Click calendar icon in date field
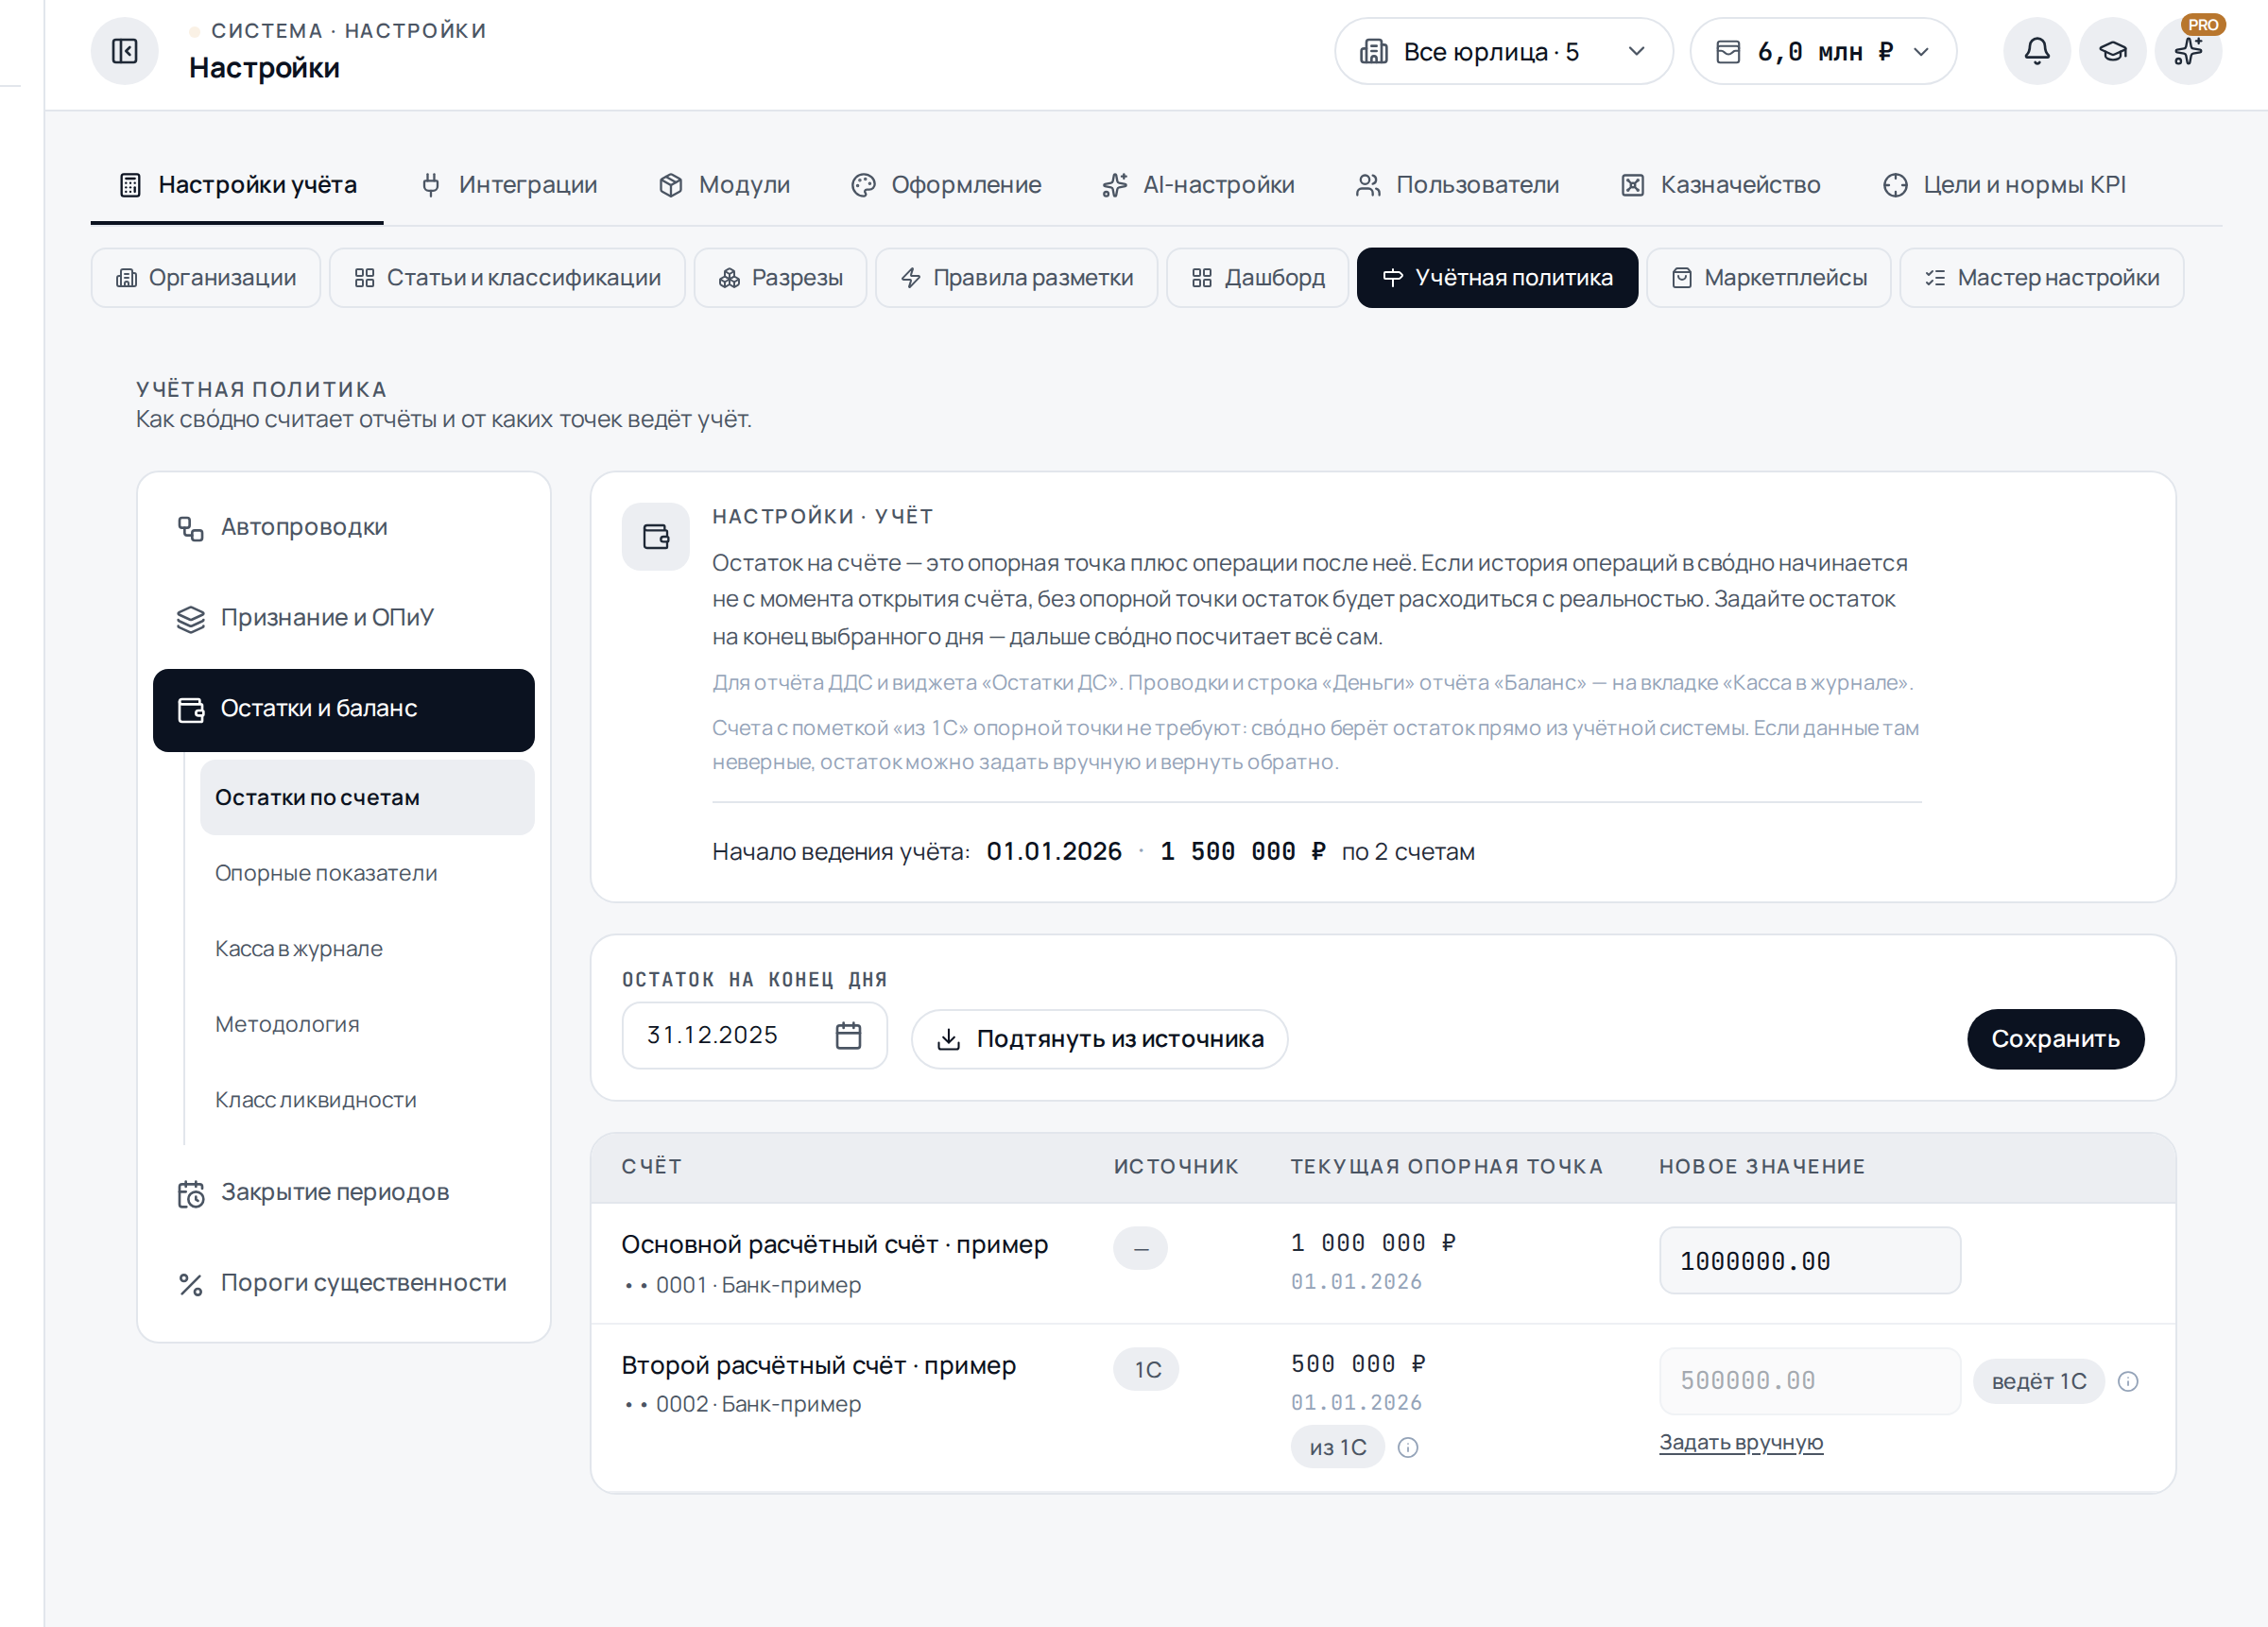The height and width of the screenshot is (1627, 2268). pos(848,1035)
